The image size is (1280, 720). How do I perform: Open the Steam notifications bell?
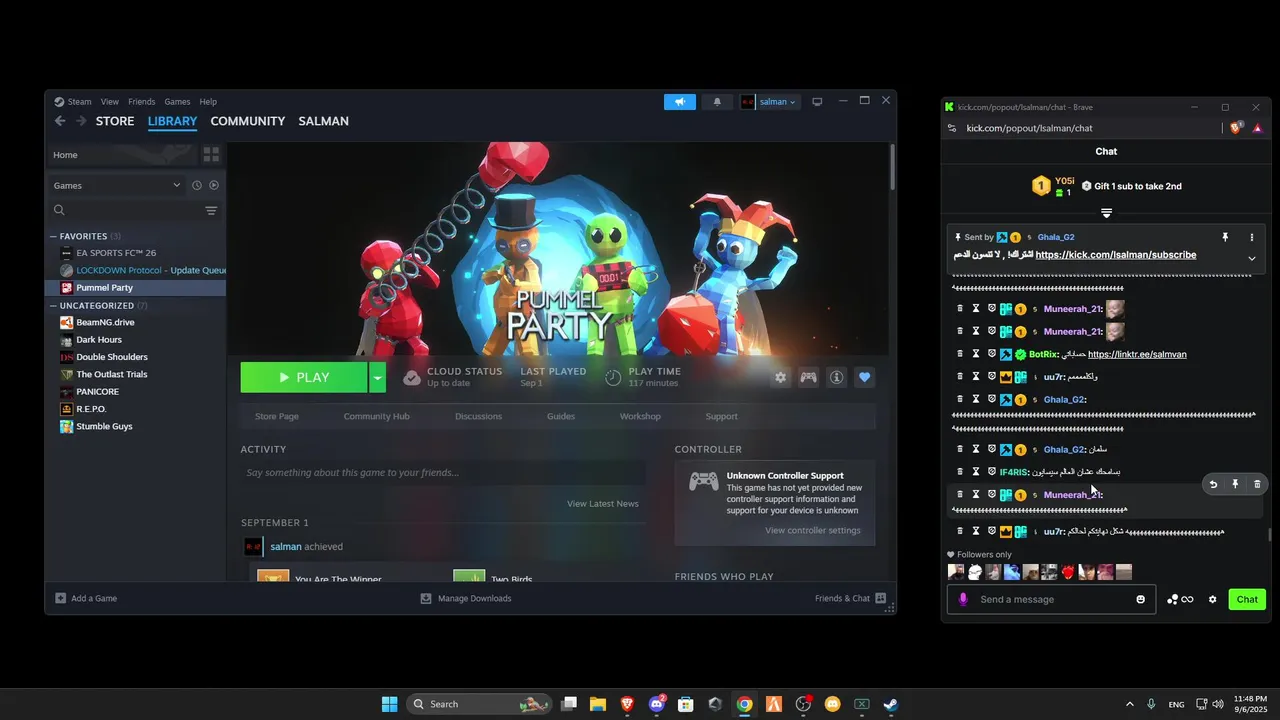[717, 102]
